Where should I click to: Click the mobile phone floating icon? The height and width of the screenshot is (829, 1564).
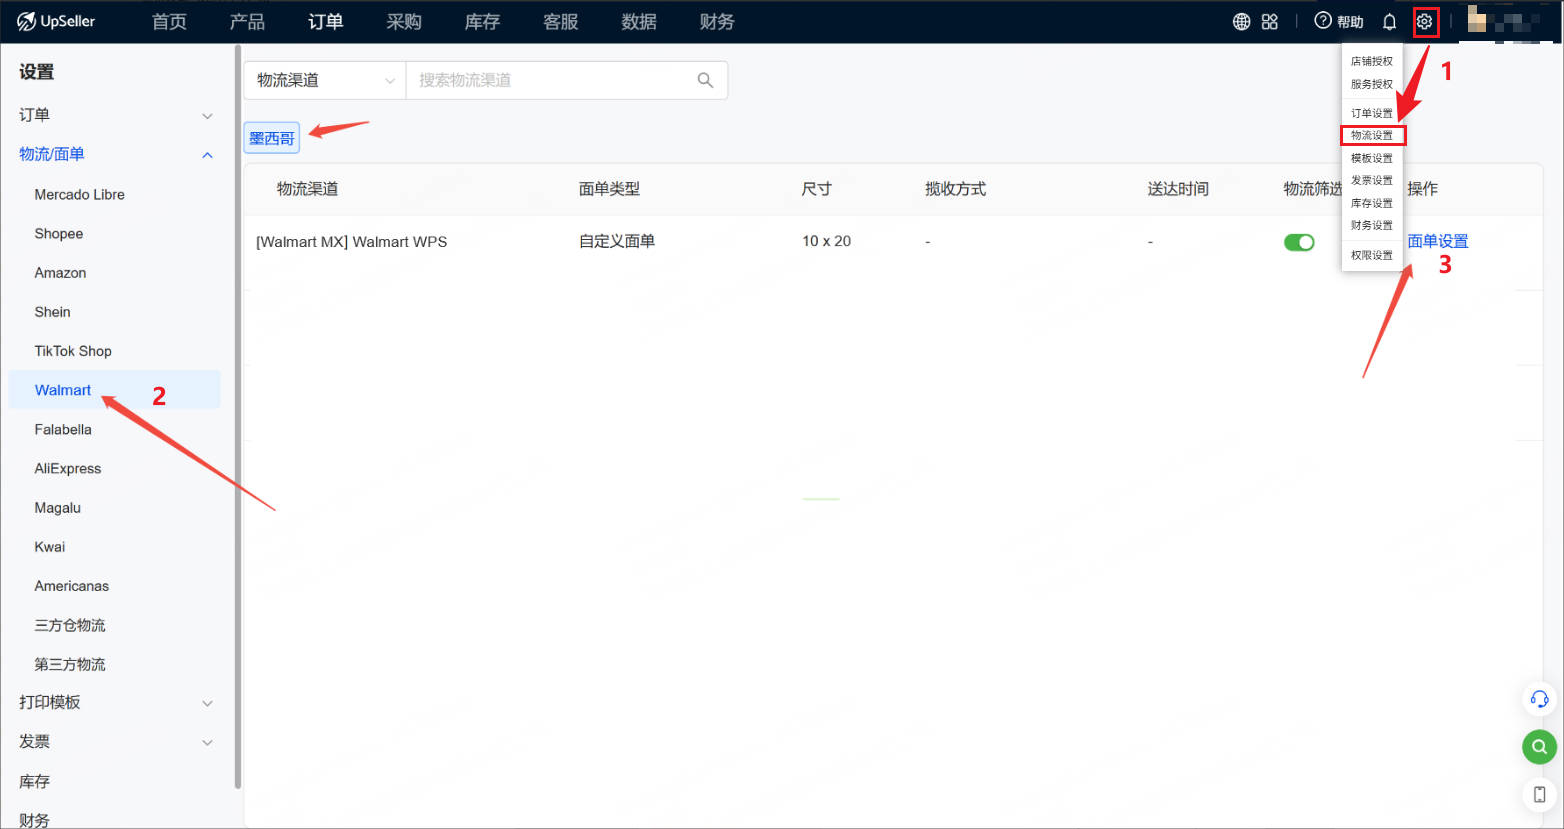tap(1539, 794)
